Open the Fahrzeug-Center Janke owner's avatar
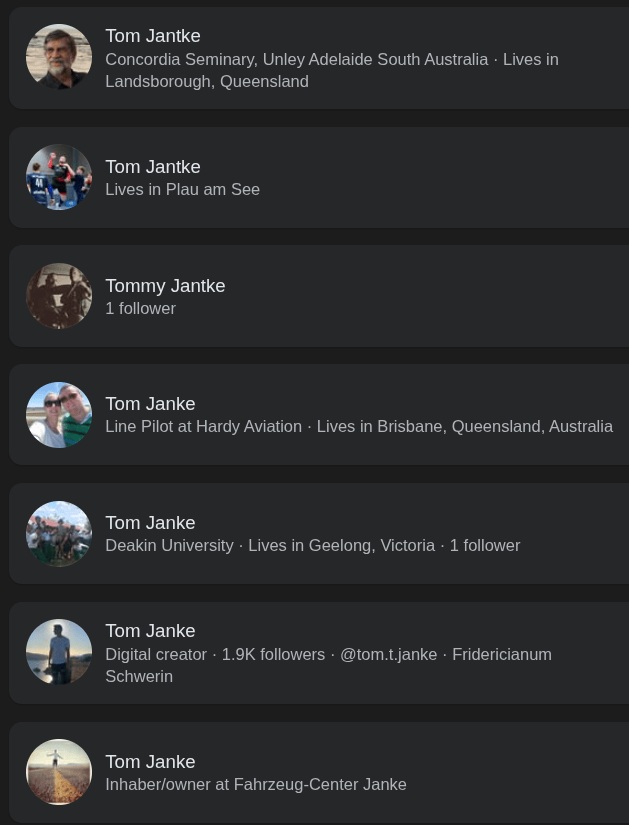 [59, 772]
